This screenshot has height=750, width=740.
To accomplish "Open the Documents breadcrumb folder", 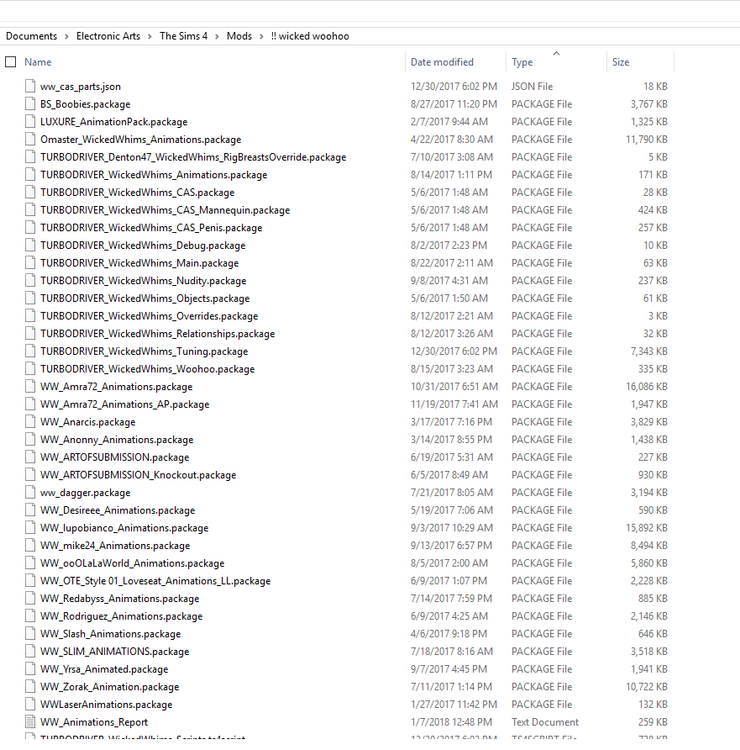I will tap(31, 36).
